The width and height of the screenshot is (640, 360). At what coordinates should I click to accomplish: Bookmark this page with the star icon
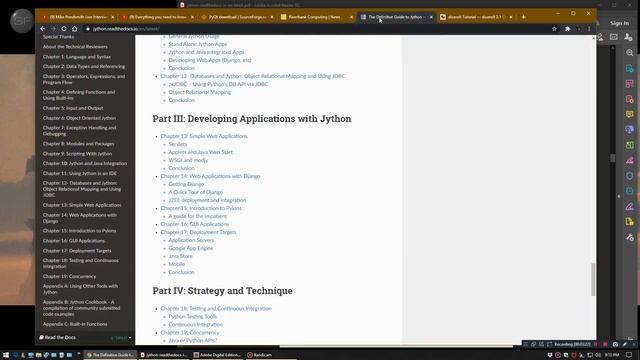pos(554,29)
